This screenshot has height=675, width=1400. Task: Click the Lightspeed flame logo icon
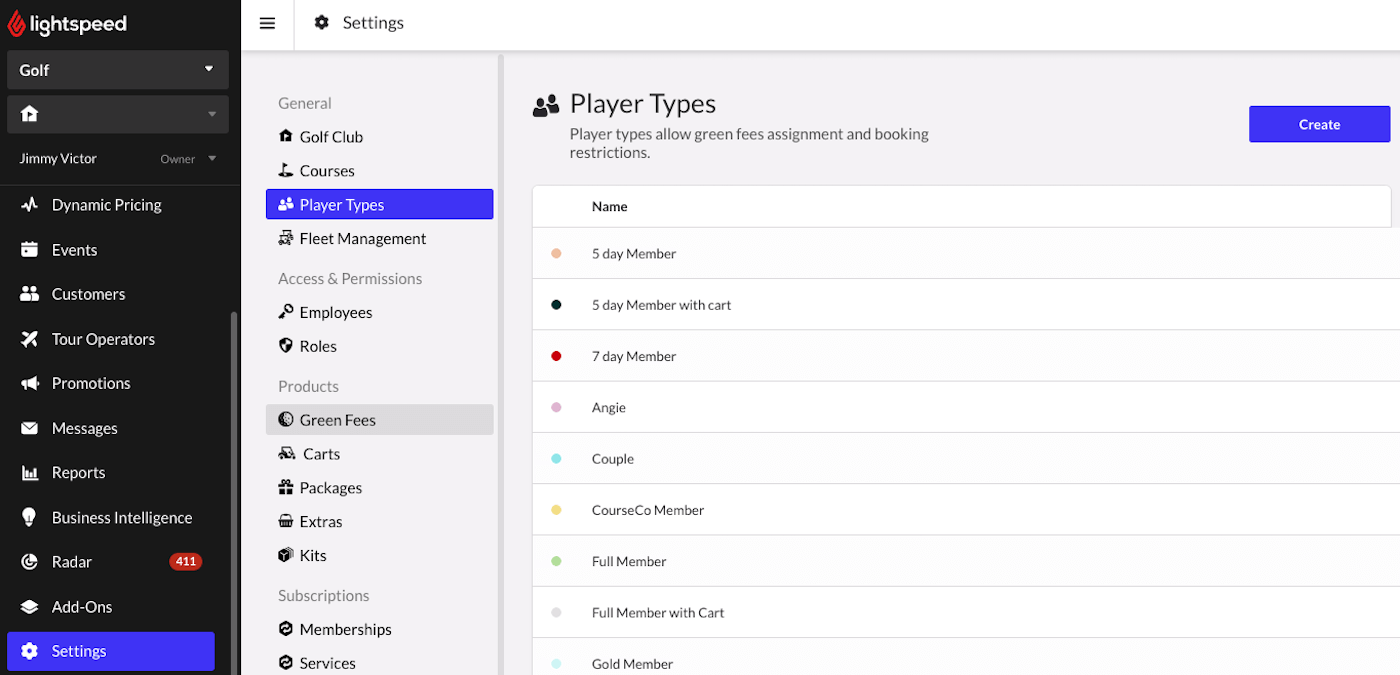click(x=17, y=24)
